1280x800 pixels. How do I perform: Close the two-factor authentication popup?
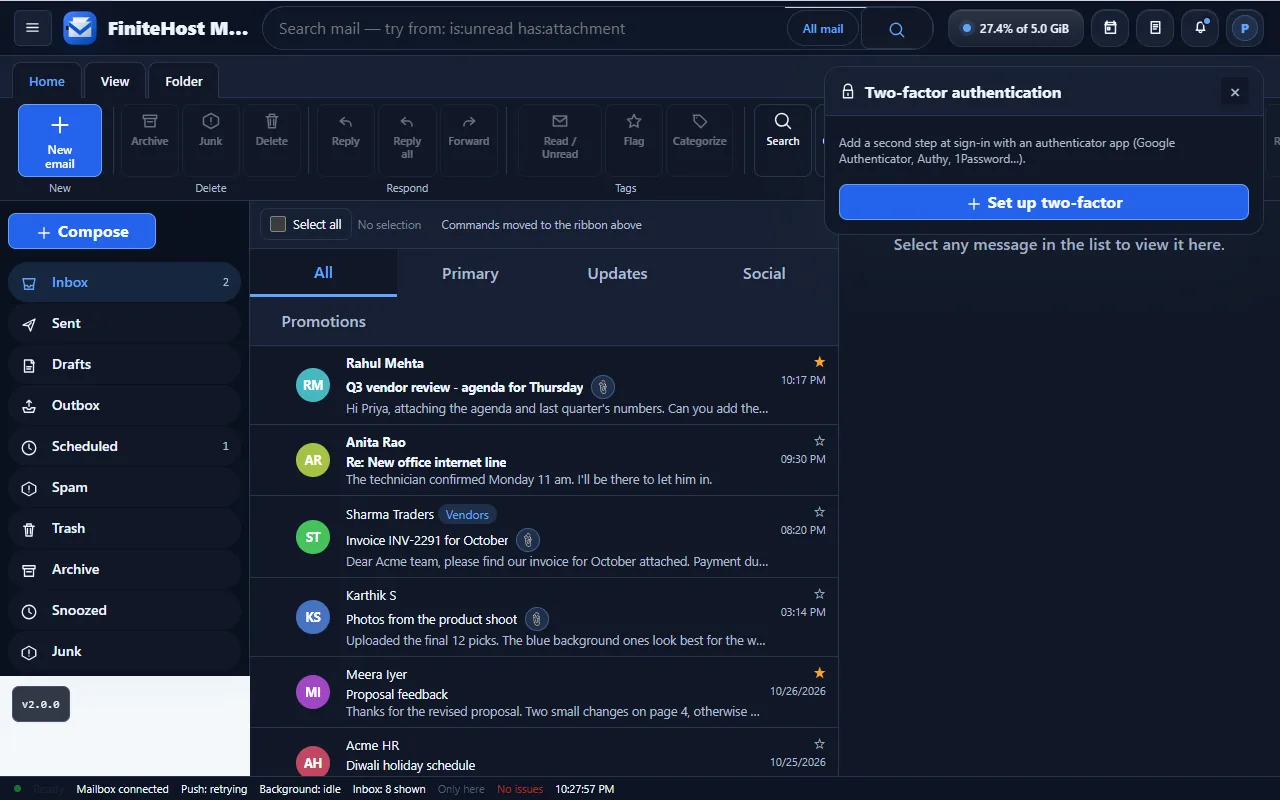(x=1235, y=92)
